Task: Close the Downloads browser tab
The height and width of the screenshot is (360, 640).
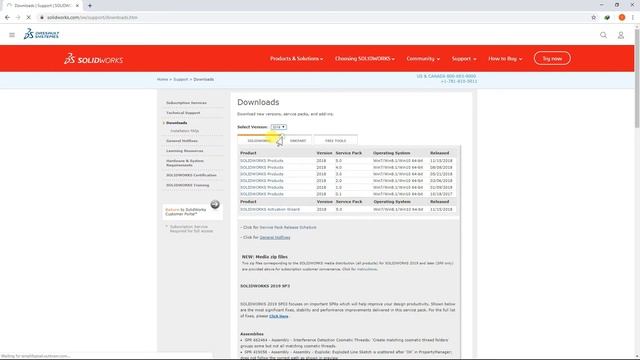Action: (x=77, y=6)
